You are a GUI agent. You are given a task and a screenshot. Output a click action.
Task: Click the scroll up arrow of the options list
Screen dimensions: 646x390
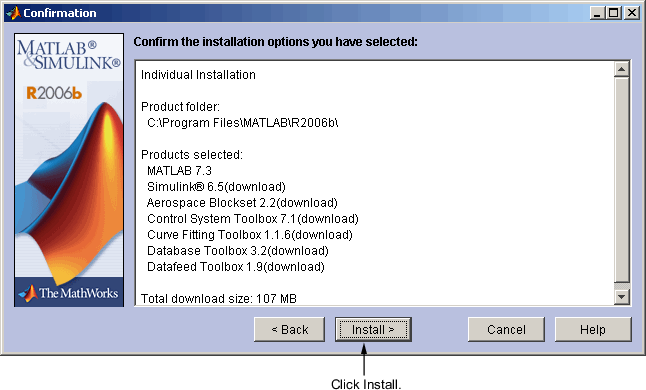tap(621, 69)
